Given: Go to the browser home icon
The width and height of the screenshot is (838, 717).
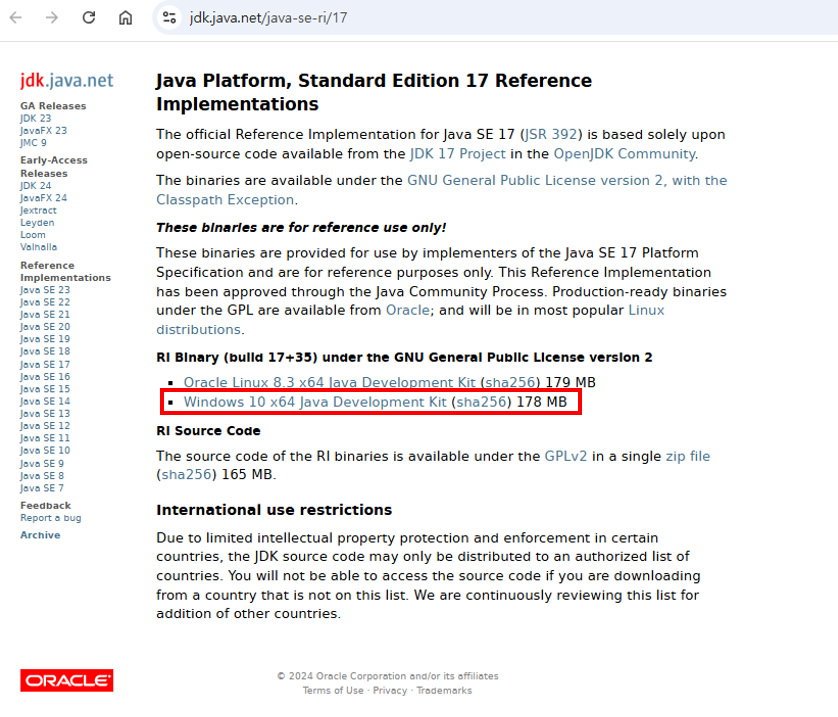Looking at the screenshot, I should point(126,18).
